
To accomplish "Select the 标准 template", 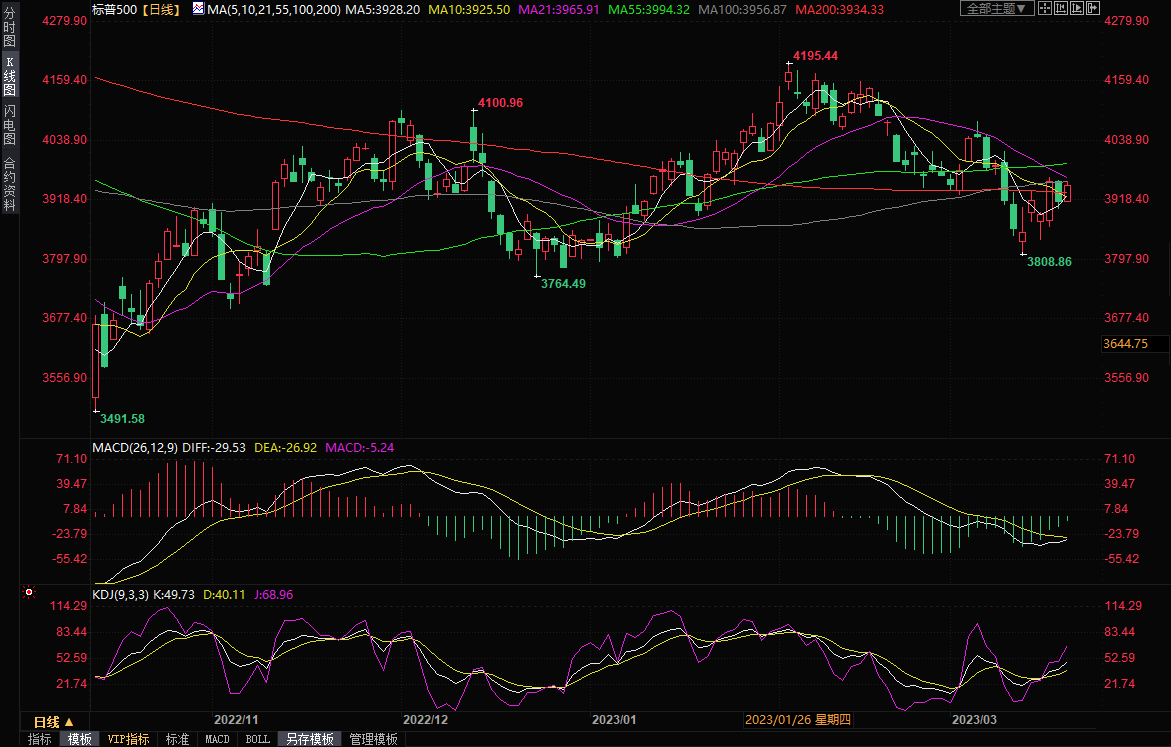I will (177, 739).
